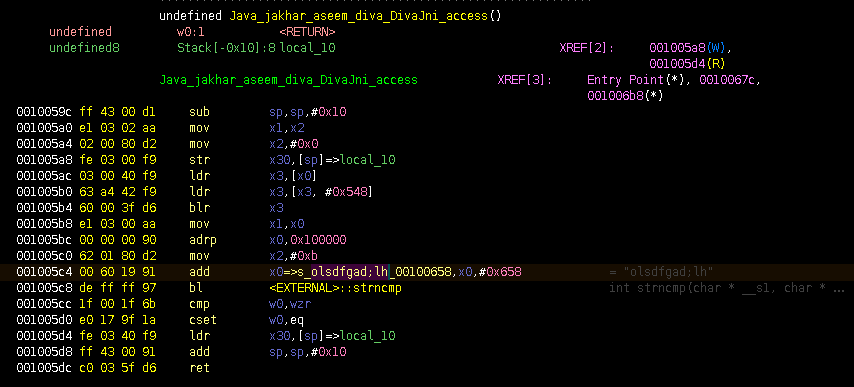Click the w0:1 return storage
Viewport: 854px width, 387px height.
190,32
